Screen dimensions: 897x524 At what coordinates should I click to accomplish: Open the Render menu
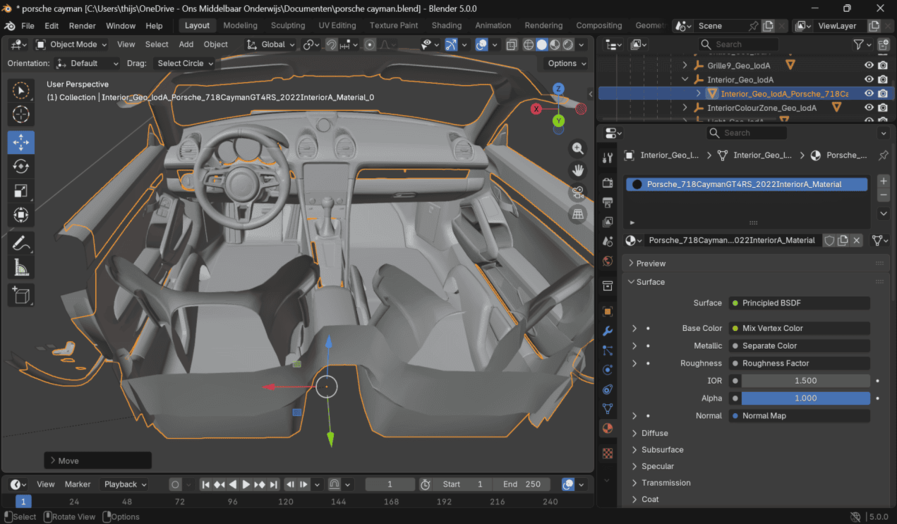pyautogui.click(x=82, y=25)
